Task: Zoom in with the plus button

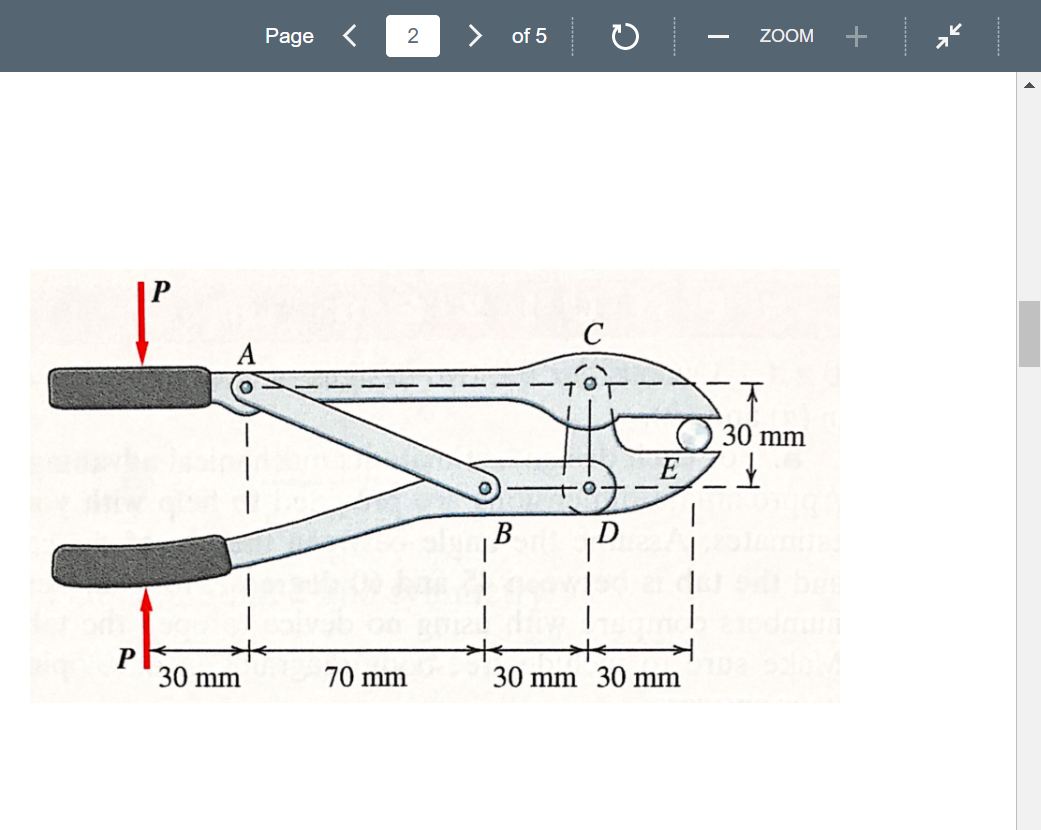Action: coord(856,37)
